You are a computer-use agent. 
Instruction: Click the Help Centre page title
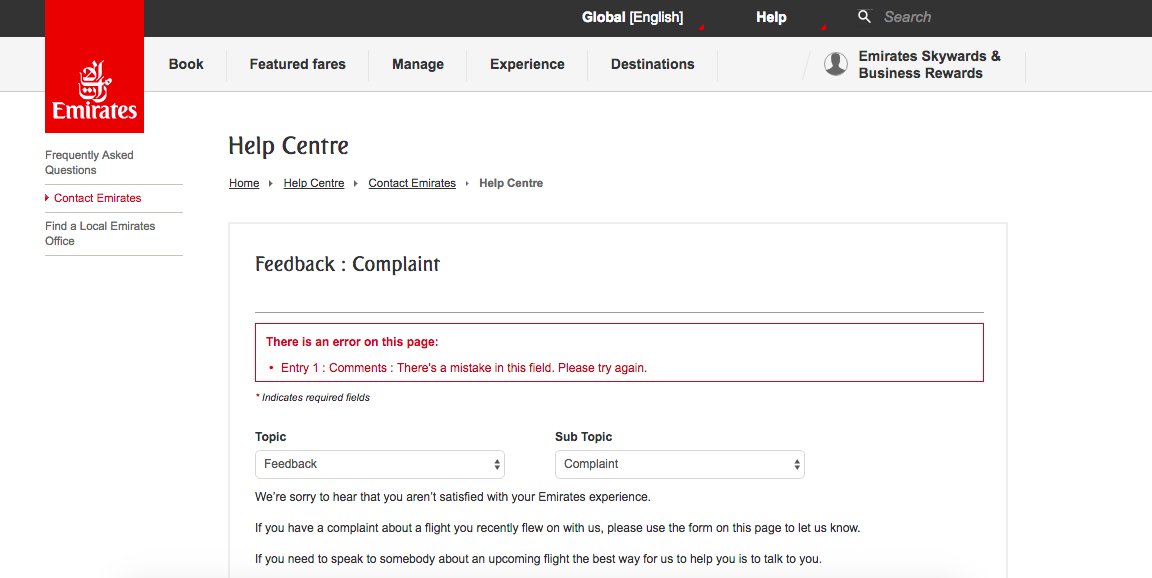(289, 145)
